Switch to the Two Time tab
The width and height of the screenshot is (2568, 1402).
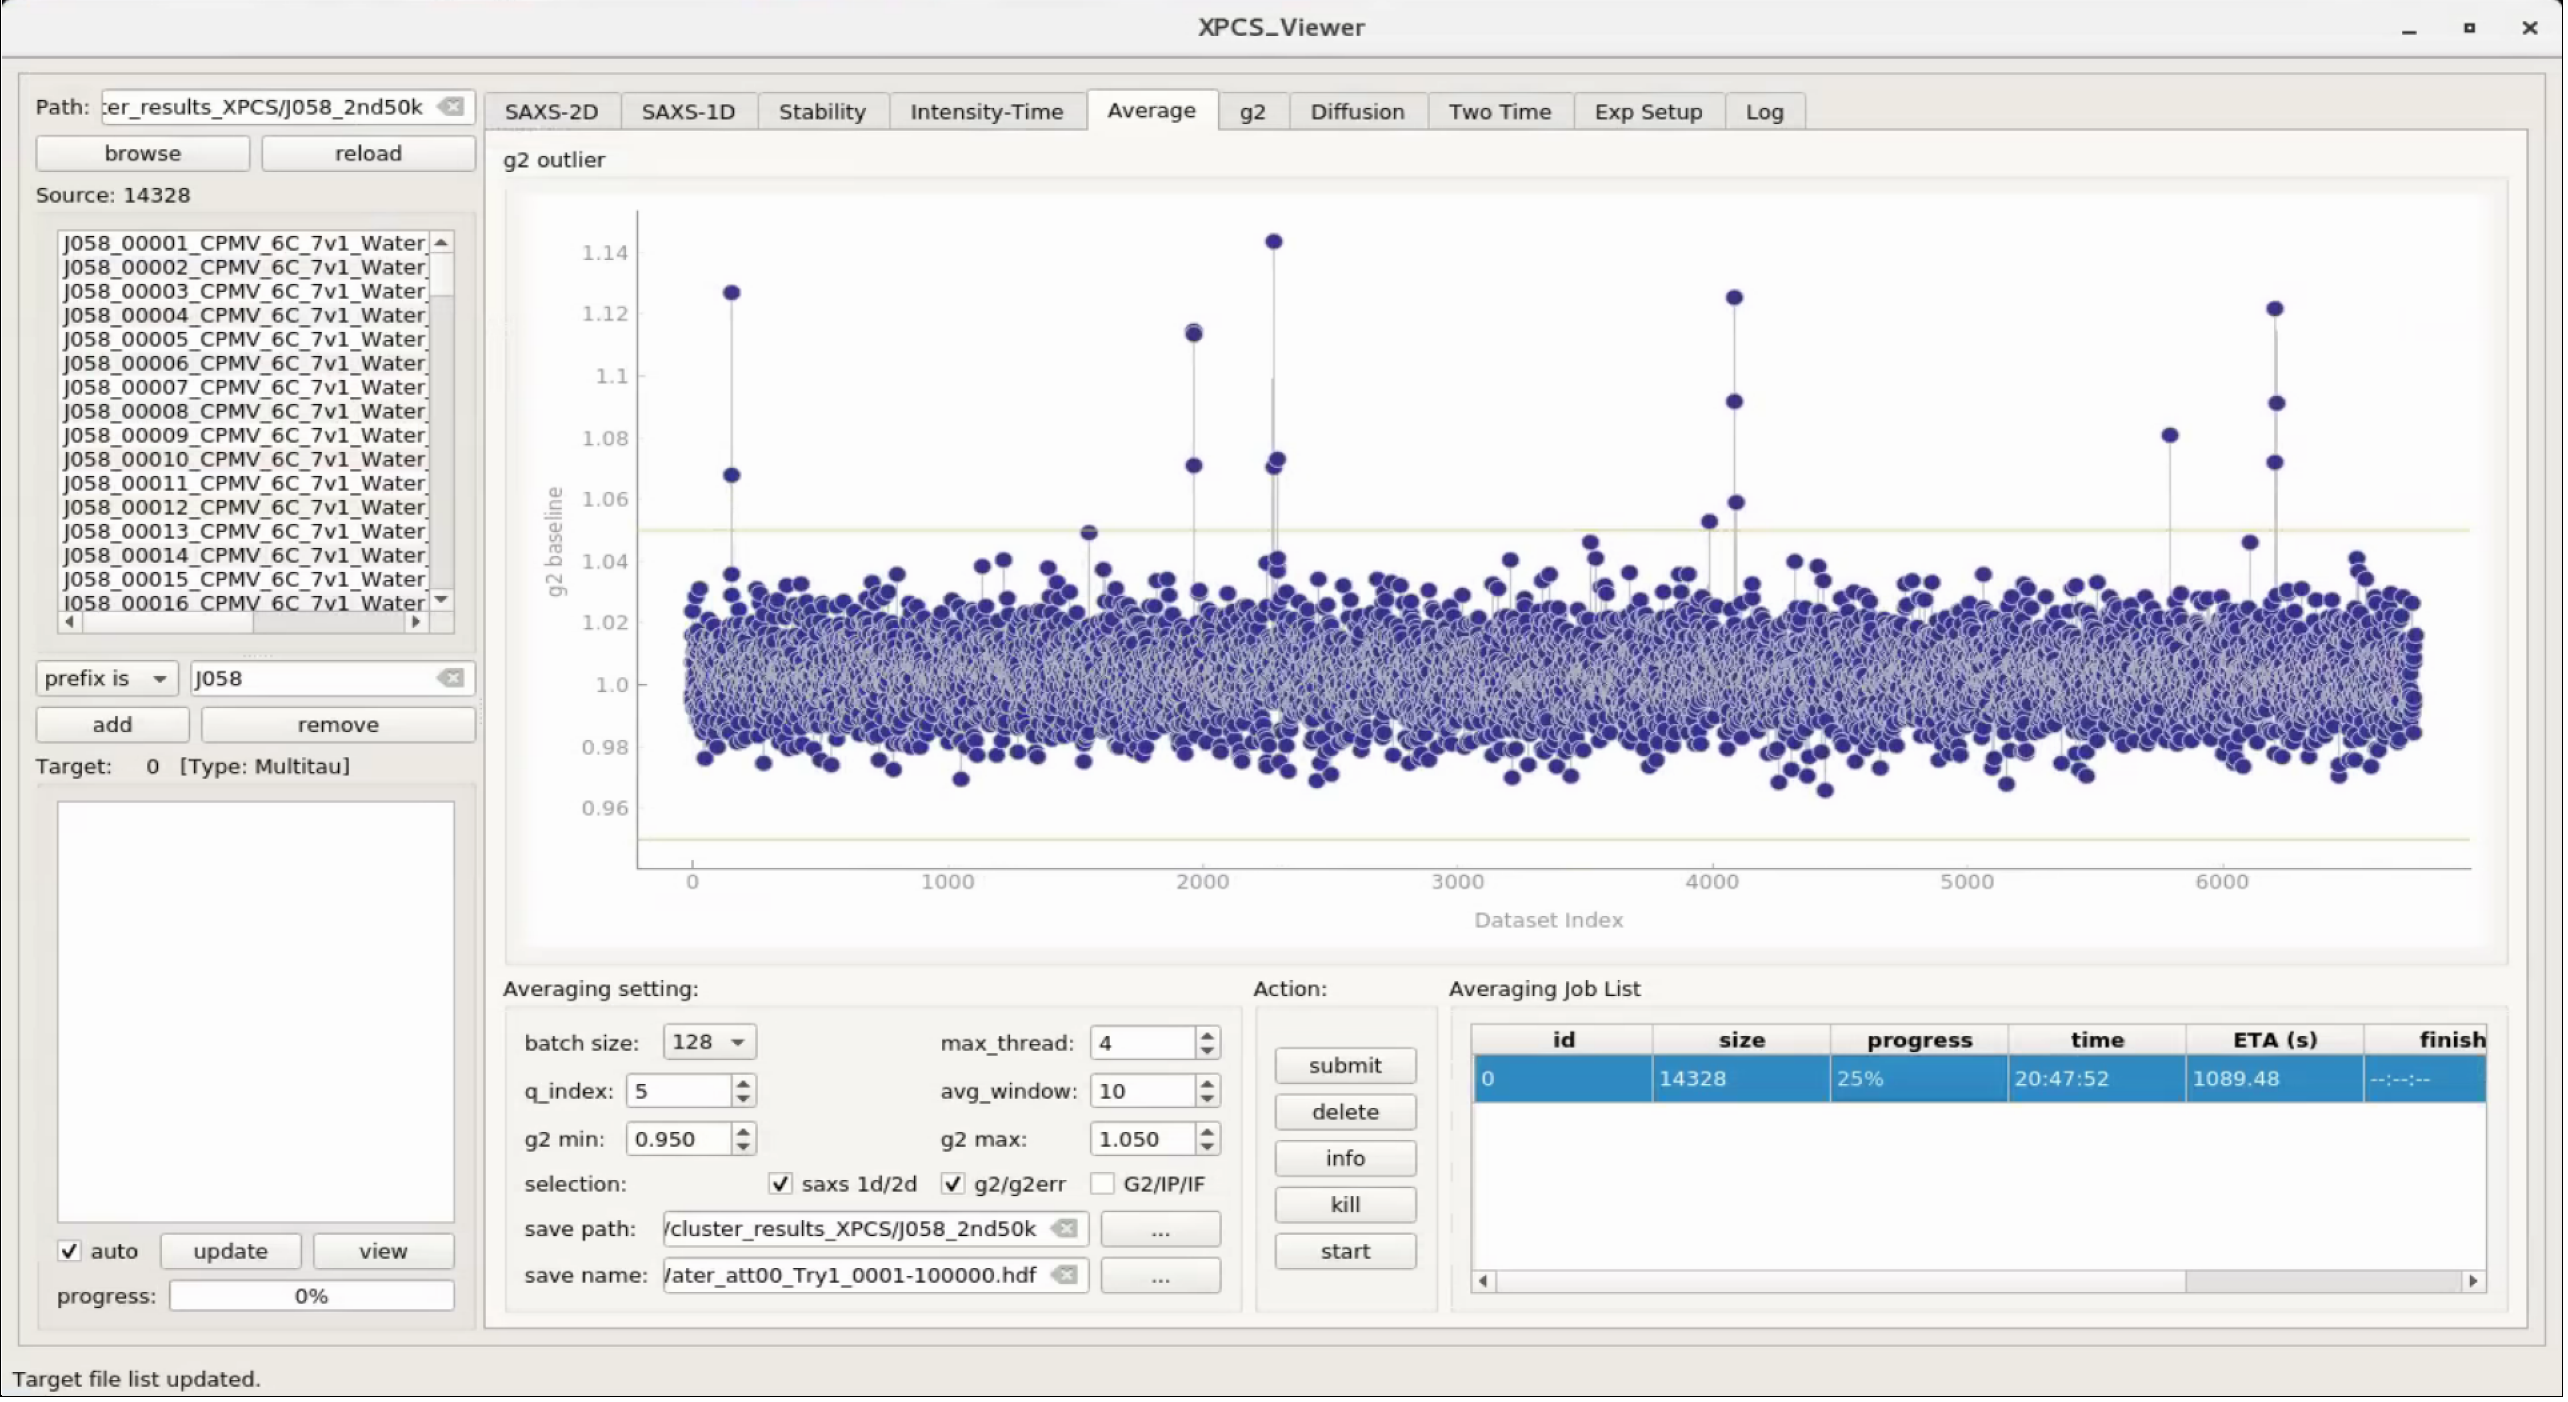click(1501, 112)
